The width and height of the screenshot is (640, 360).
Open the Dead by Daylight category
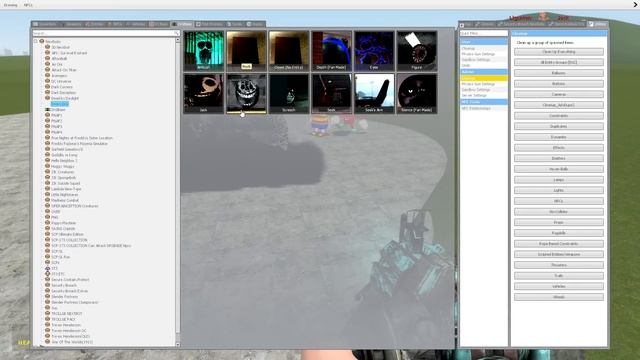(64, 98)
